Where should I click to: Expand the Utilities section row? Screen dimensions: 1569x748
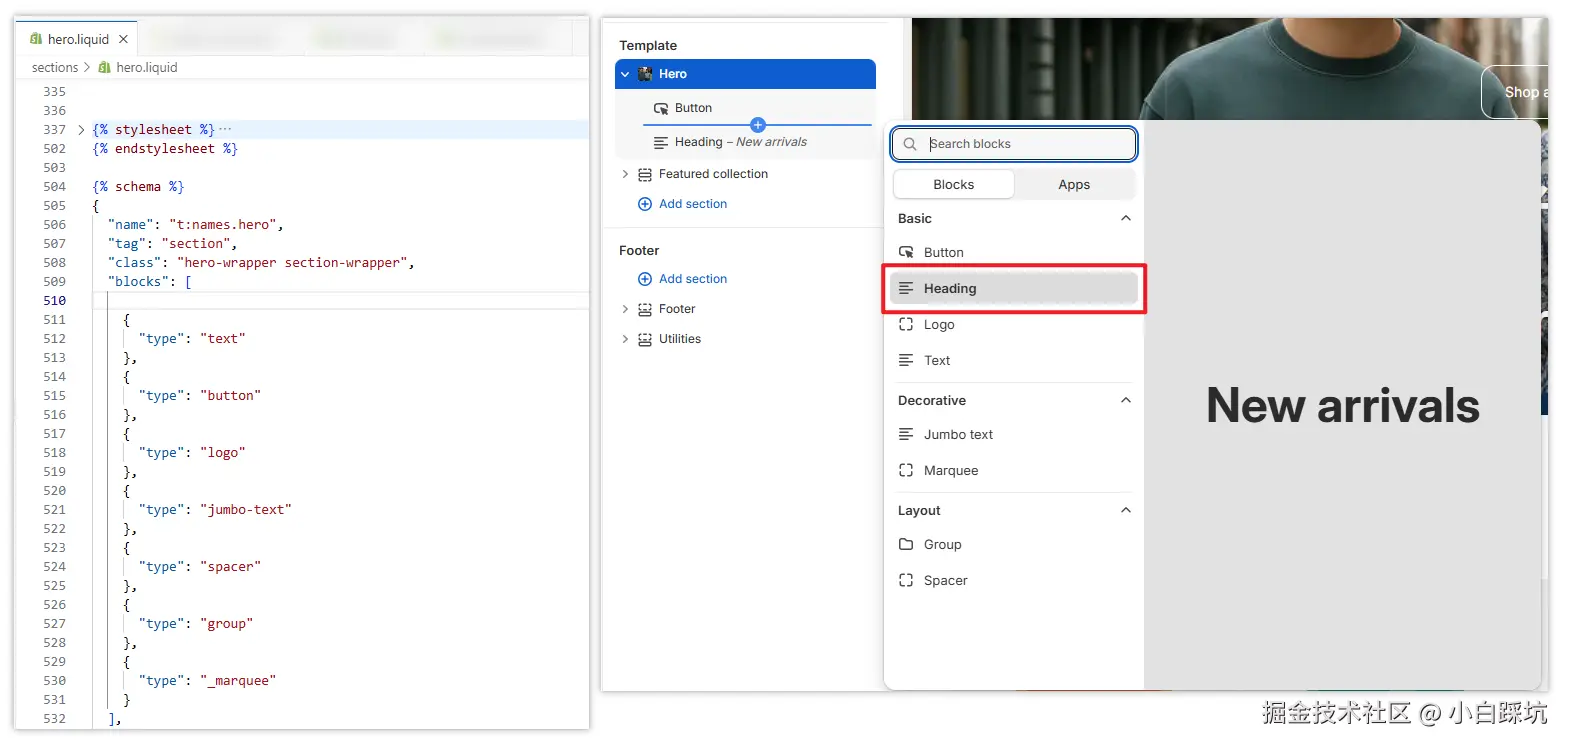click(x=625, y=339)
